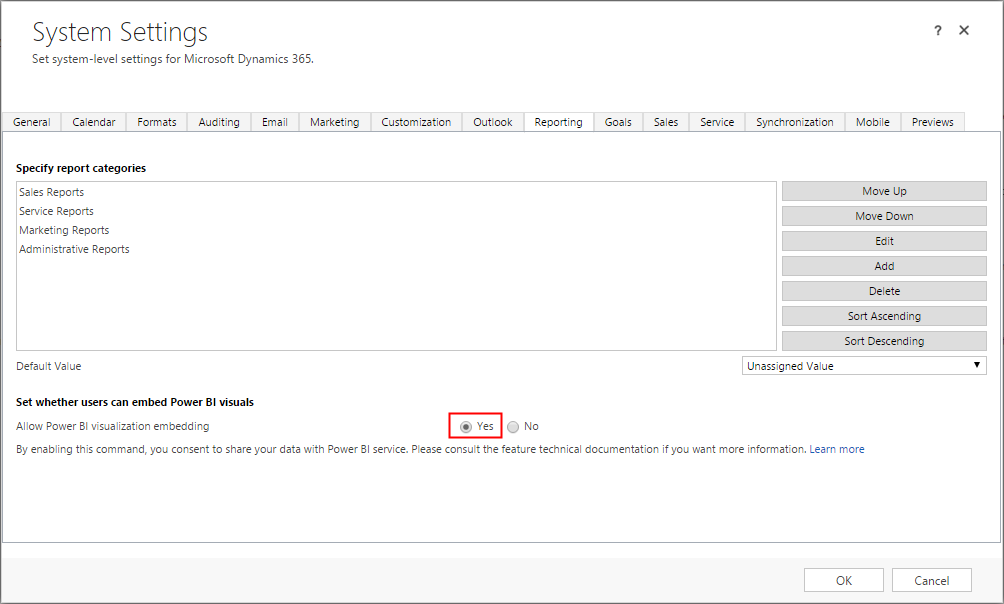This screenshot has height=604, width=1004.
Task: Click the Move Down button
Action: tap(884, 216)
